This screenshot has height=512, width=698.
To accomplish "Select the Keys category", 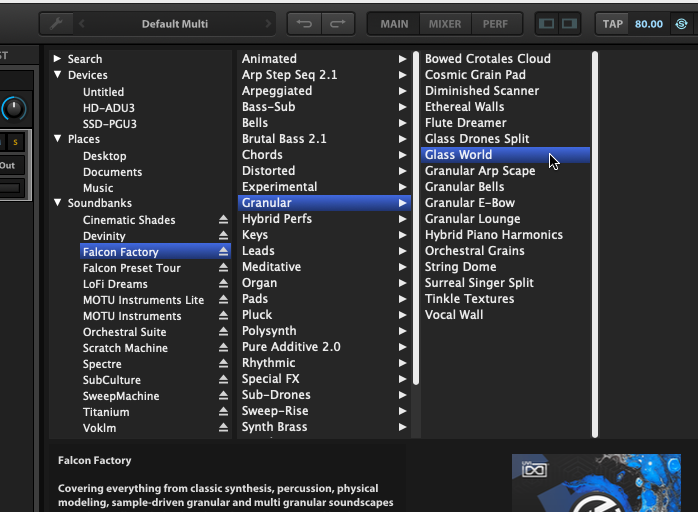I will (x=324, y=235).
